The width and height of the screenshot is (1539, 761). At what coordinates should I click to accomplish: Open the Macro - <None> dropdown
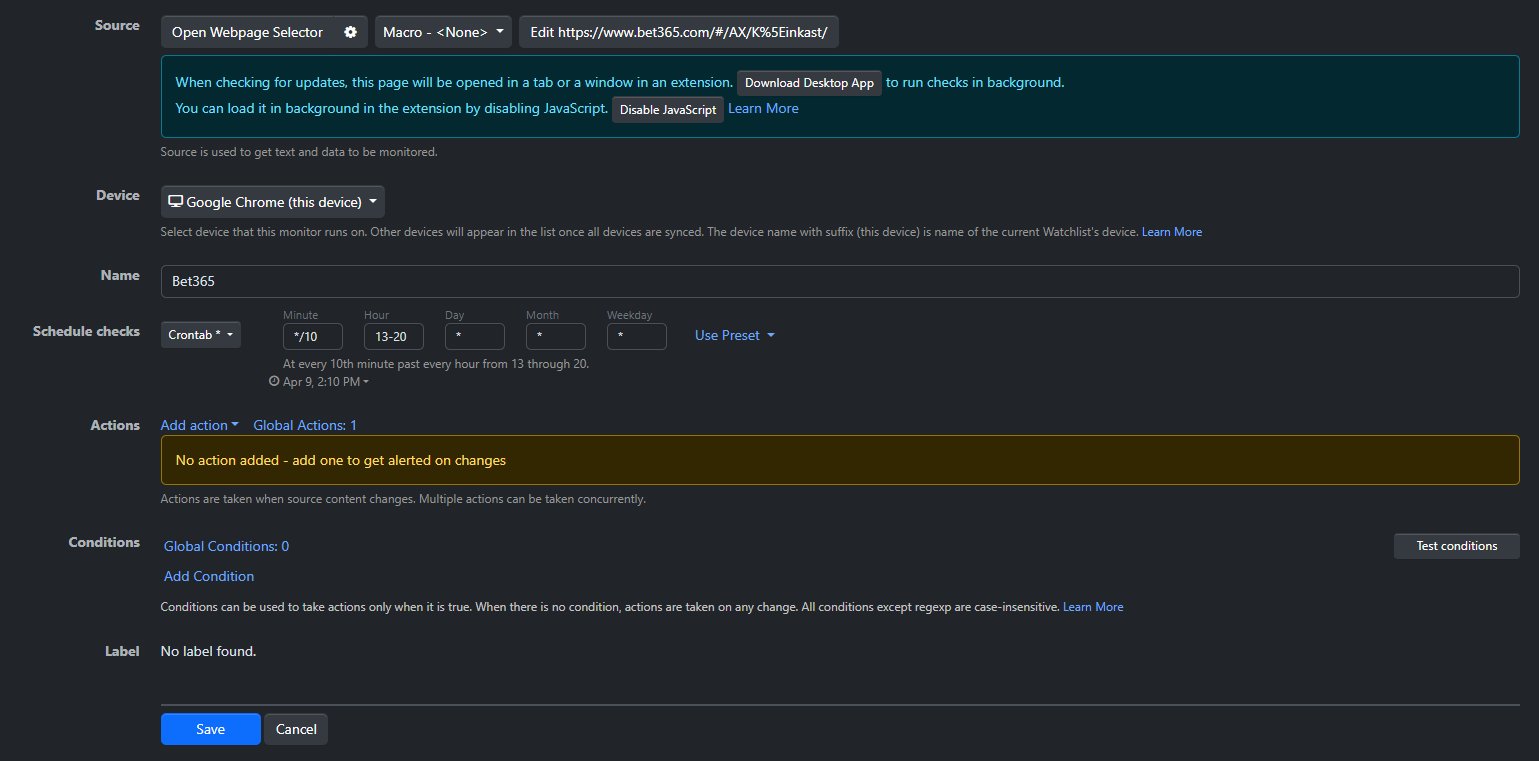[x=443, y=32]
